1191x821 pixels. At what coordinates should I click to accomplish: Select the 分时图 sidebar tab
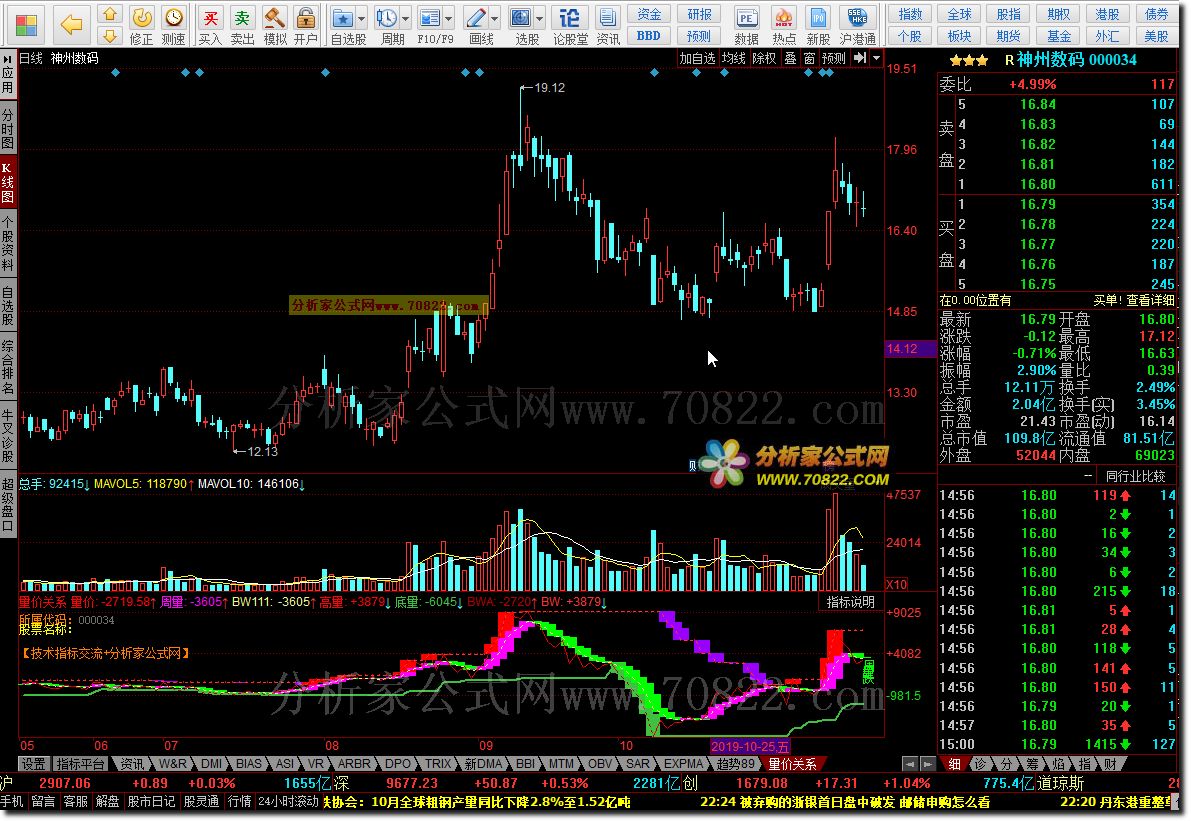point(8,128)
